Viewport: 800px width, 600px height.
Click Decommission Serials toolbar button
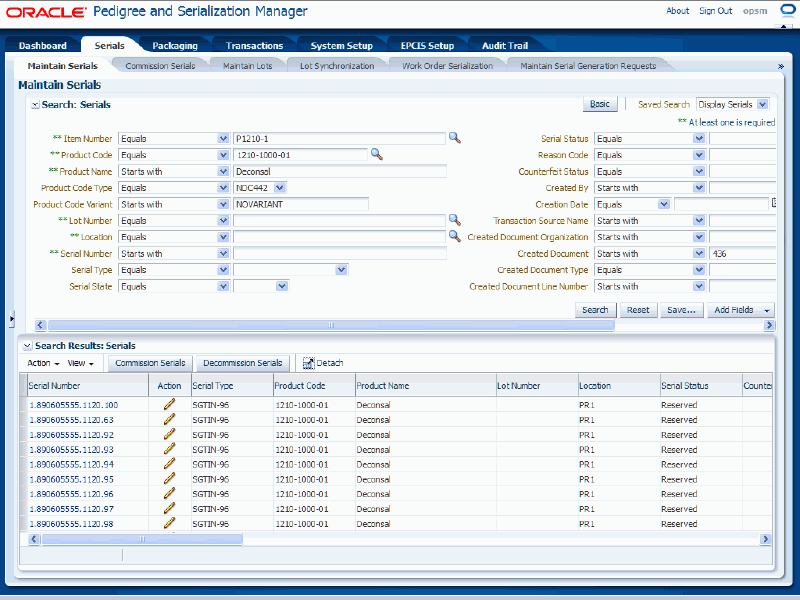(242, 363)
